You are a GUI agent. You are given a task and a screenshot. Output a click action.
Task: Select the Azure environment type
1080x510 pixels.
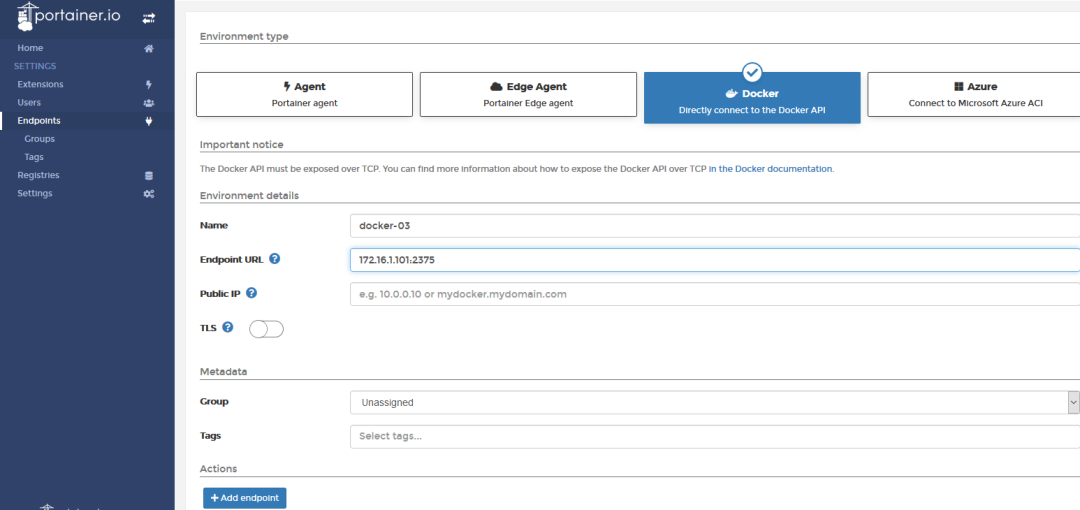tap(974, 94)
